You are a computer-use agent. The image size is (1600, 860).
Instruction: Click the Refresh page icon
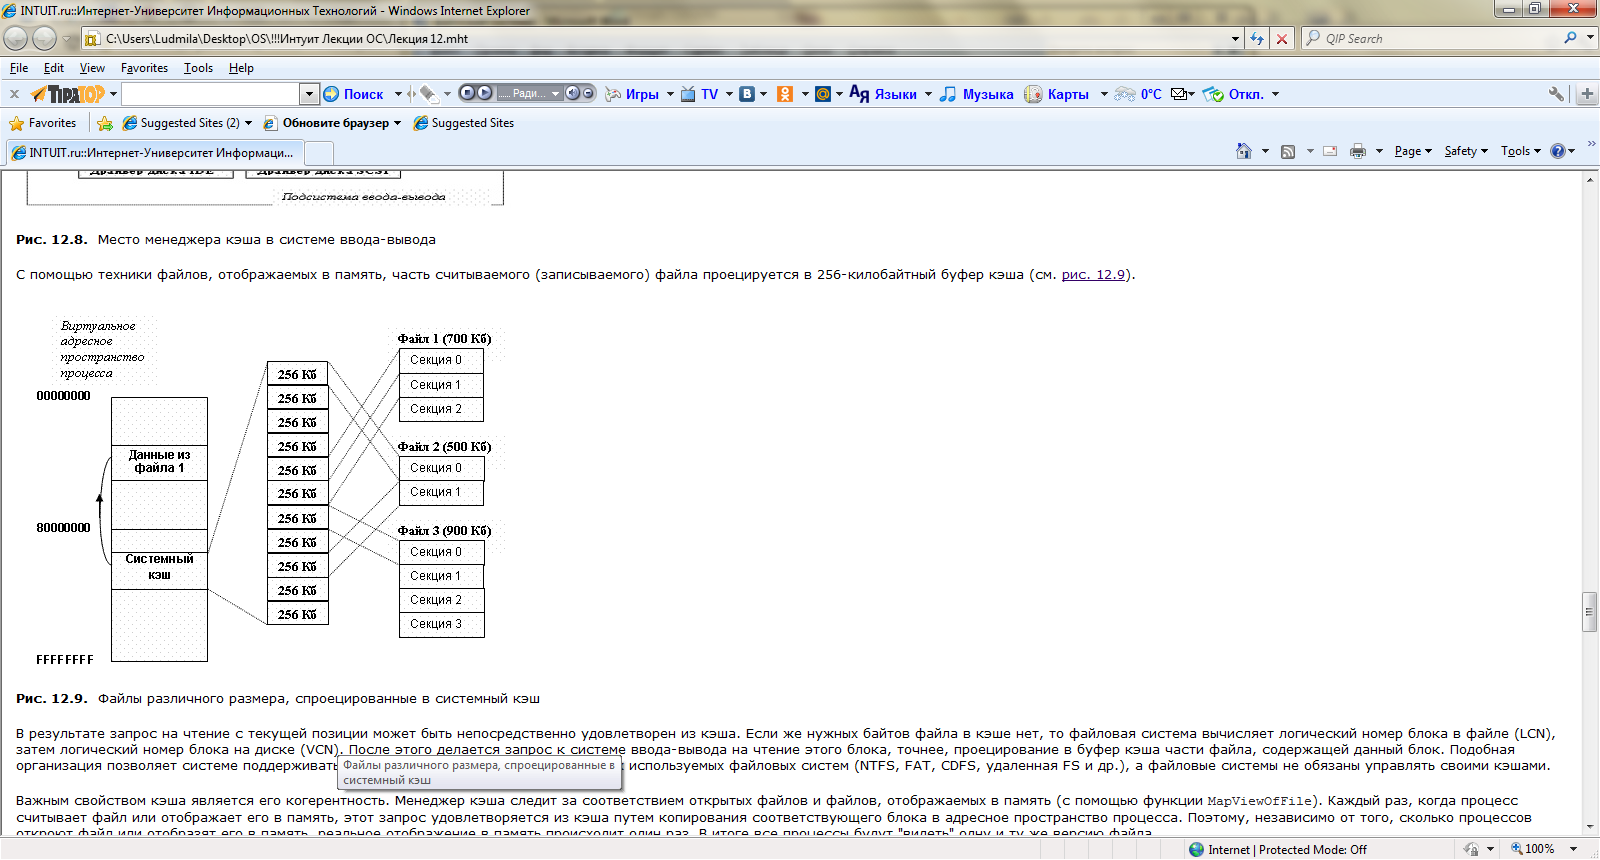point(1257,38)
